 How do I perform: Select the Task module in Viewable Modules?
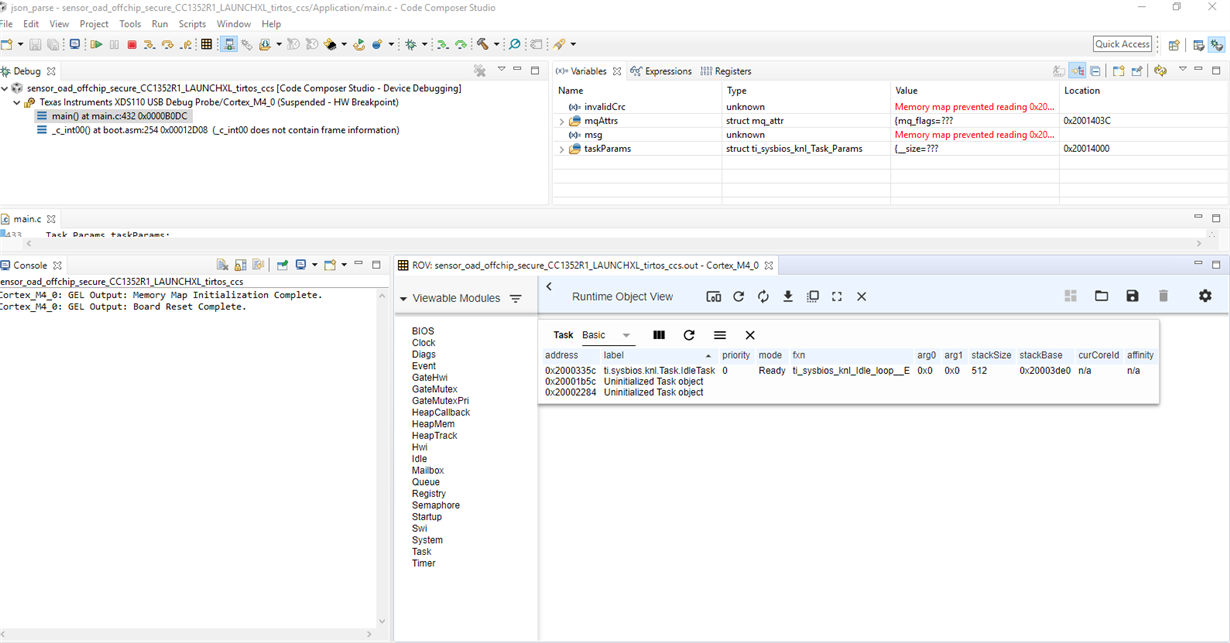[422, 551]
